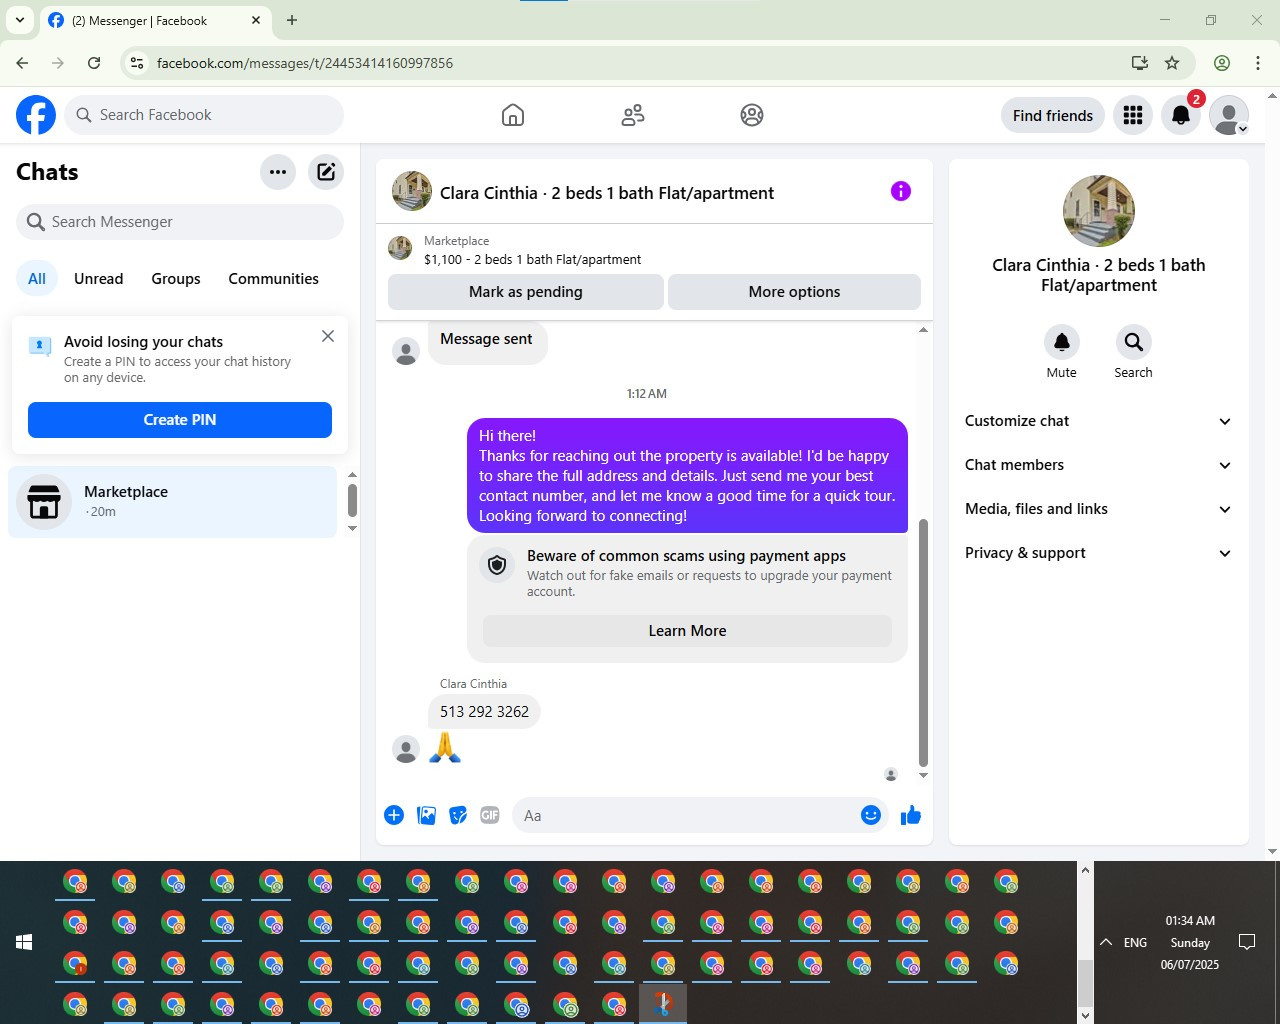
Task: Open the Marketplace chat row
Action: [x=173, y=502]
